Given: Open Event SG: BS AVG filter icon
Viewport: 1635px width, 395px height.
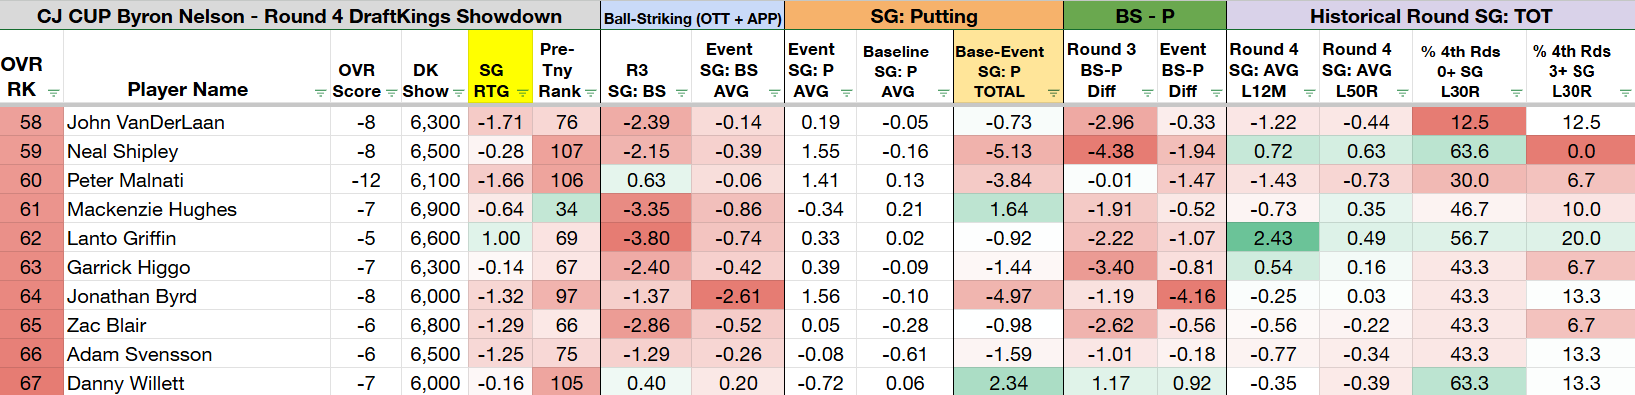Looking at the screenshot, I should click(775, 93).
